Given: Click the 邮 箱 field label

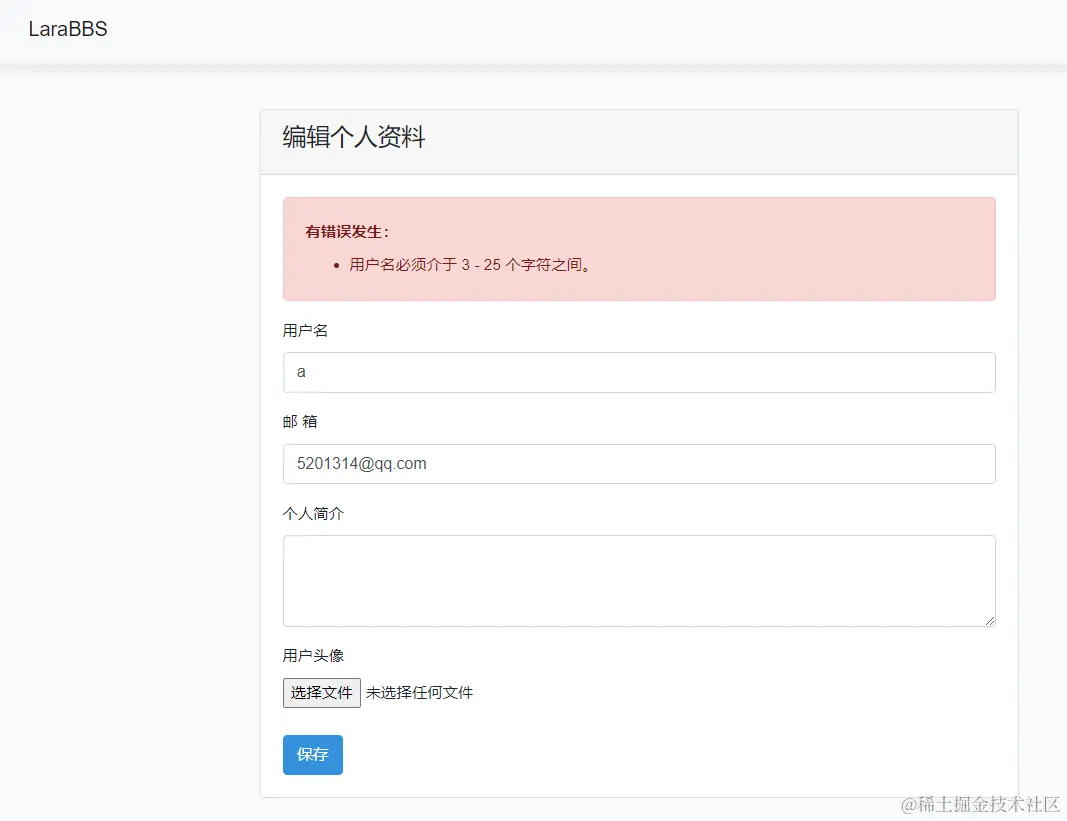Looking at the screenshot, I should coord(300,422).
